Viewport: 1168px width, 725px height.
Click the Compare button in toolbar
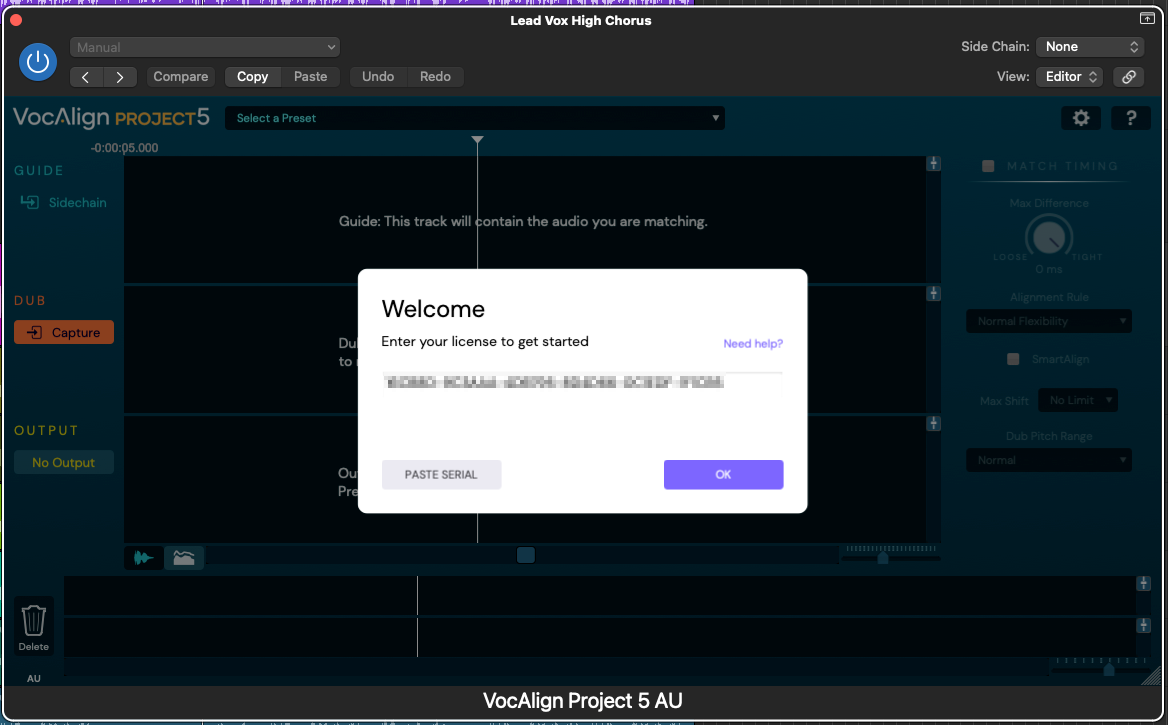(181, 77)
